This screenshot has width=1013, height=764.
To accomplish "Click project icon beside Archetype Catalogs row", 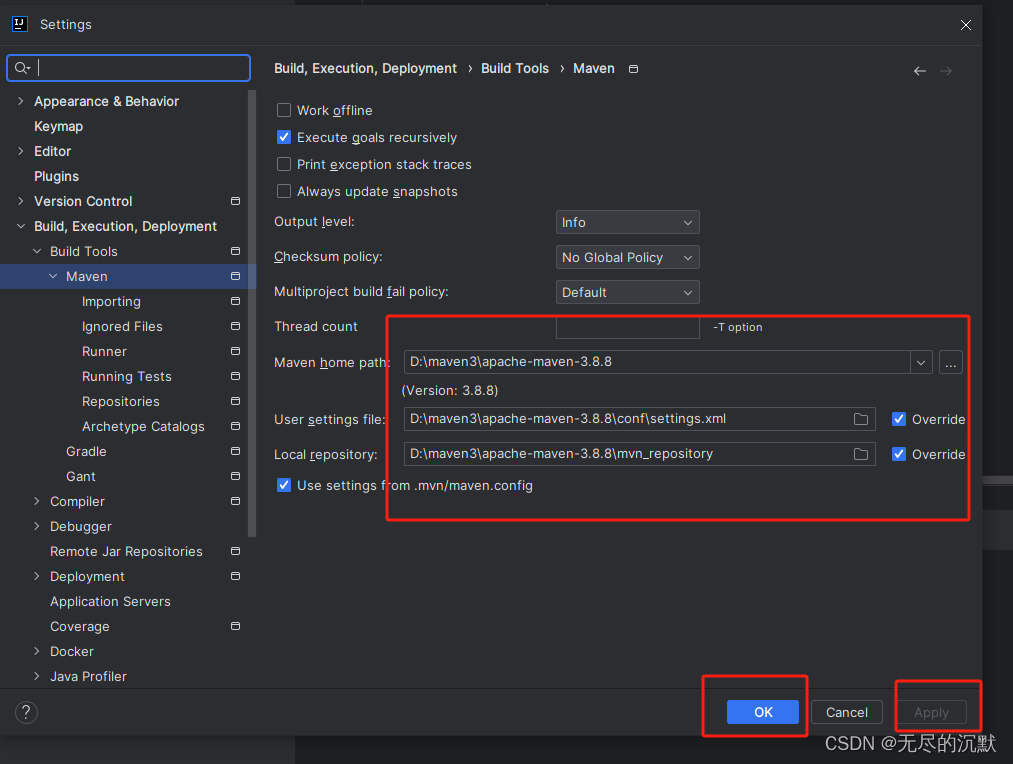I will pos(235,426).
